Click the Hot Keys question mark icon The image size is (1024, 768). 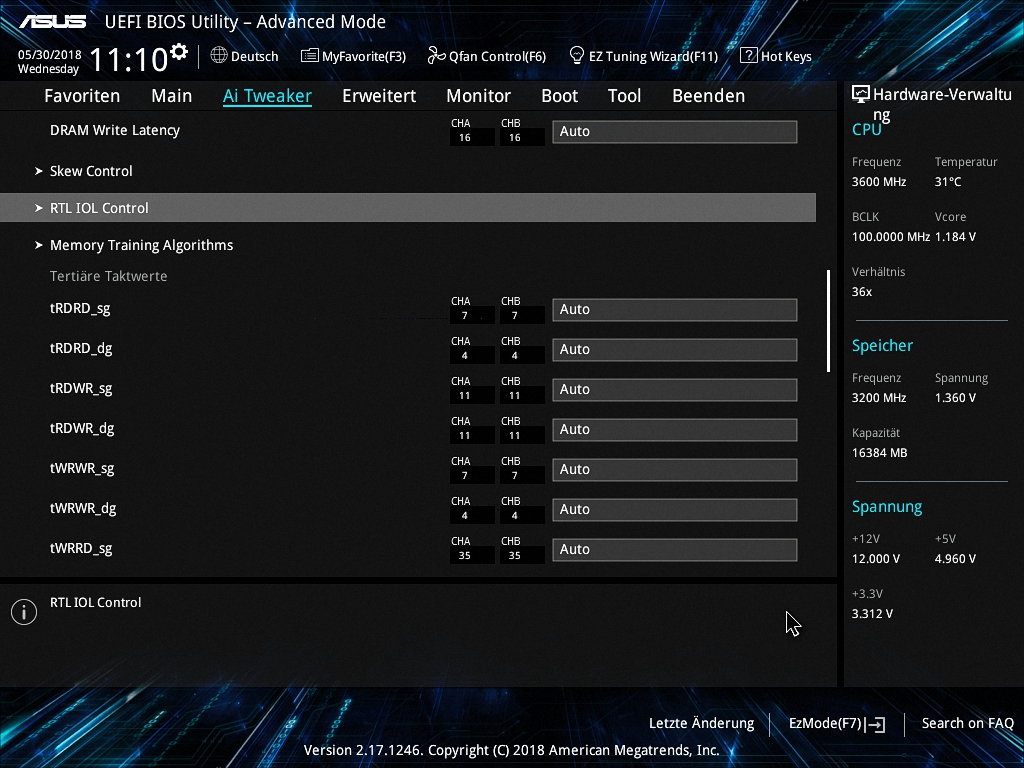748,56
